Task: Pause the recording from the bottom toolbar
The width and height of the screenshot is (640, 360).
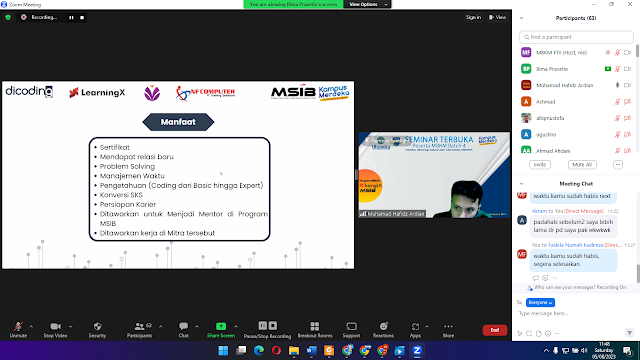Action: coord(262,325)
